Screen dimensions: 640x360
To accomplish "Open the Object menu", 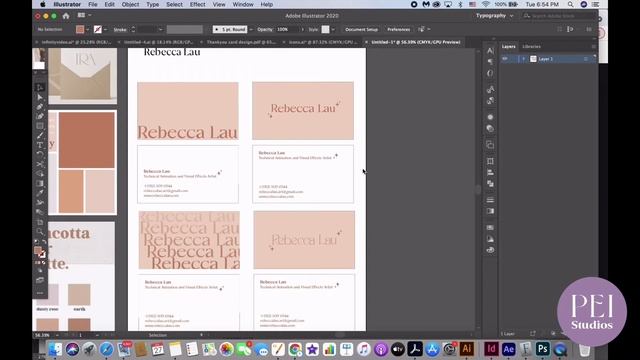I will (130, 4).
